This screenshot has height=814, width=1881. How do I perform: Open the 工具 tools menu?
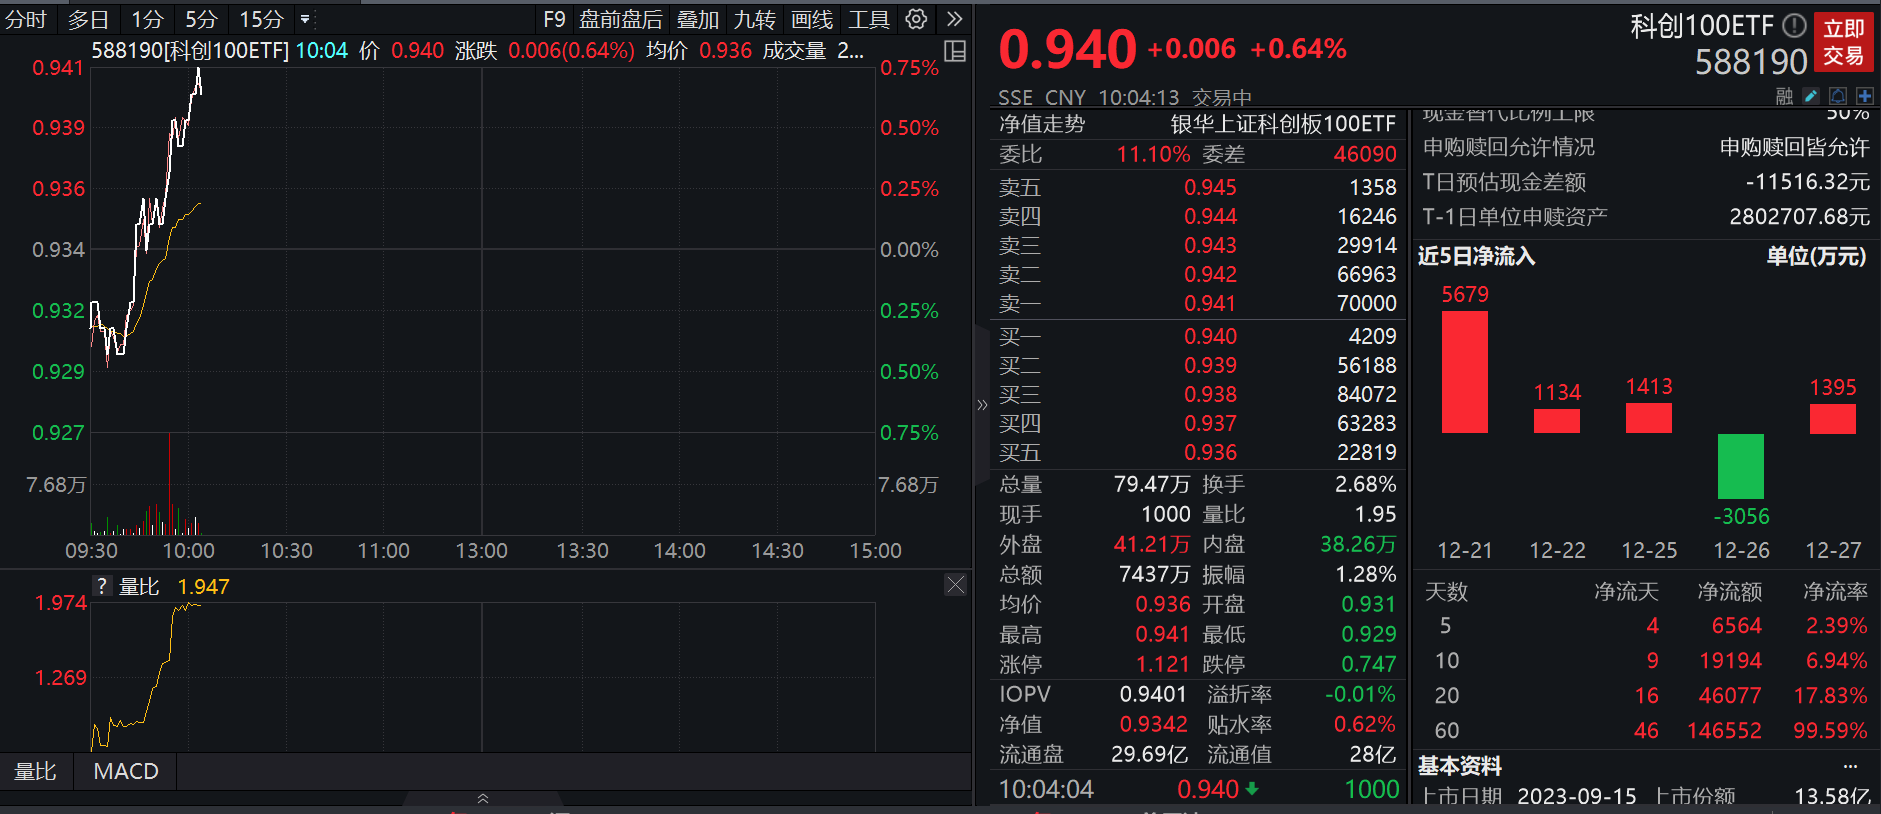tap(869, 19)
